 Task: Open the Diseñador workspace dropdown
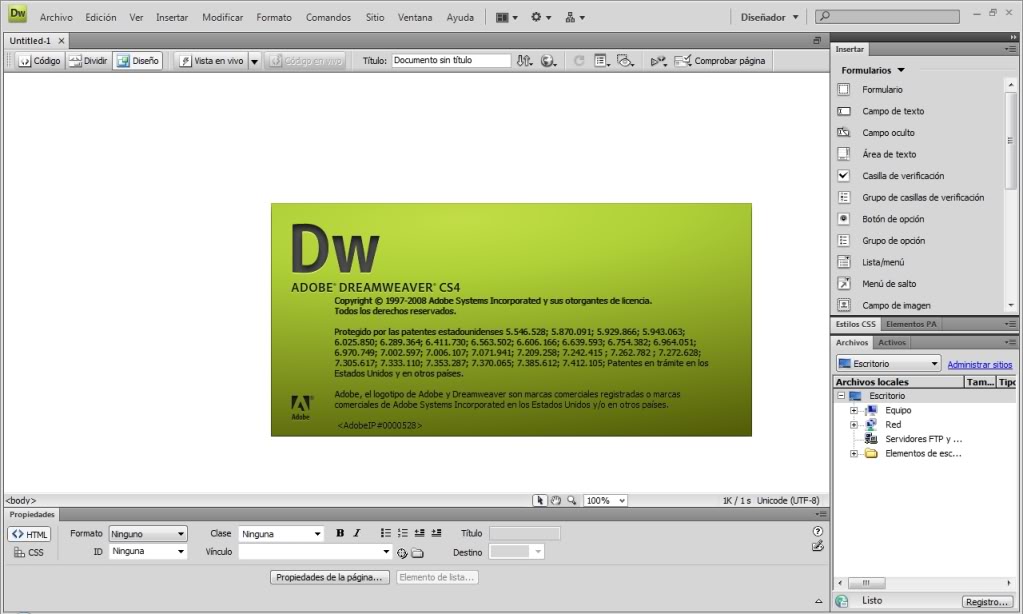point(769,18)
